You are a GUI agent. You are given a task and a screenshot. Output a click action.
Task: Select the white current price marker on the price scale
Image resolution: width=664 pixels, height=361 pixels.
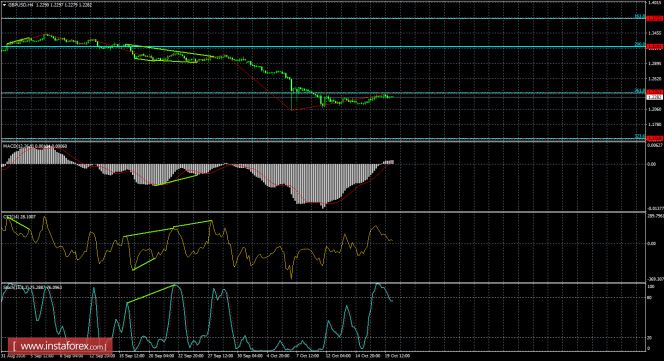655,97
